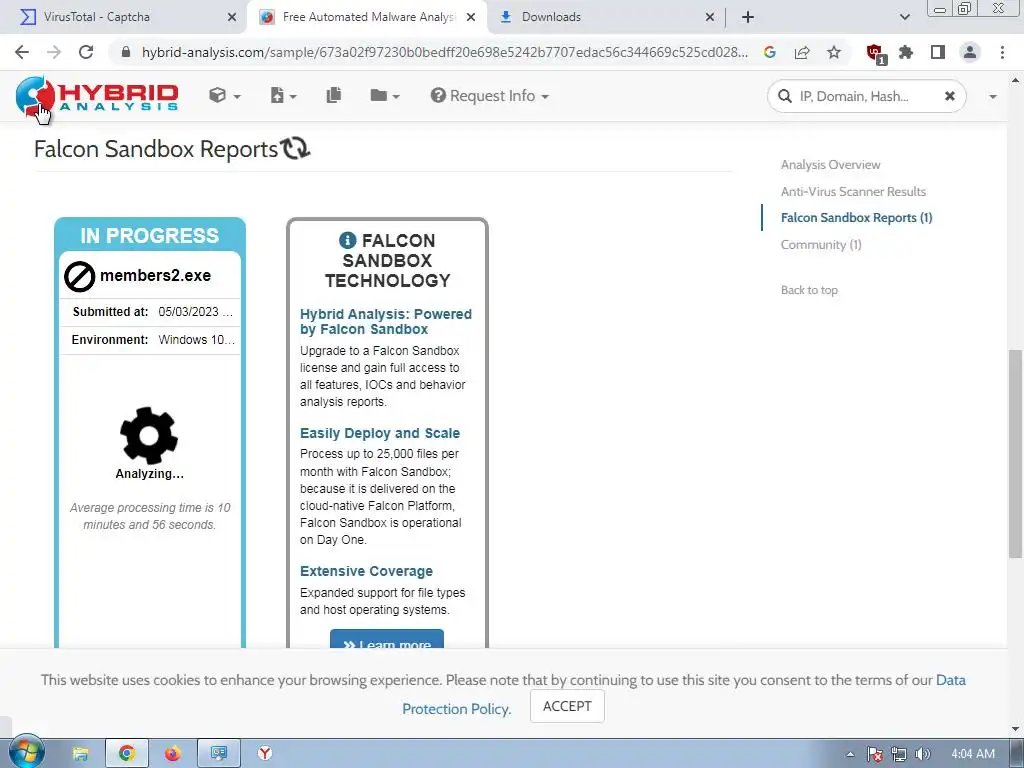Toggle the browser side panel
1024x768 pixels.
coord(938,52)
